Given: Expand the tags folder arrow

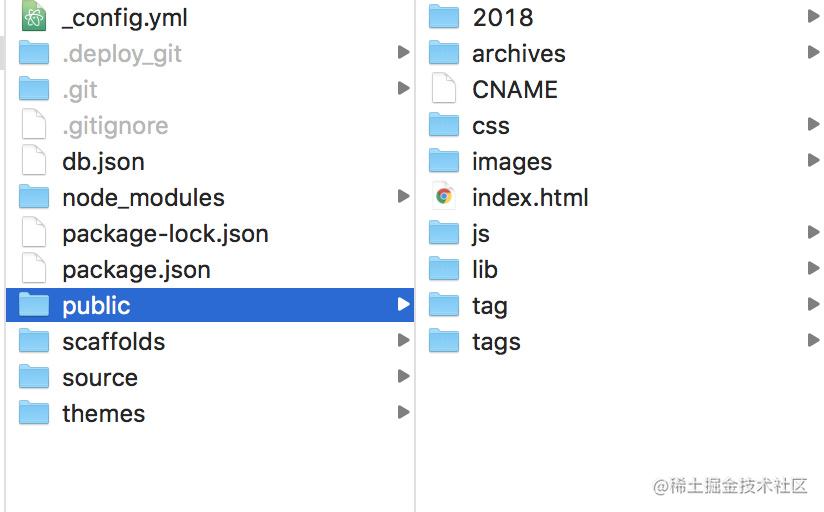Looking at the screenshot, I should 813,341.
